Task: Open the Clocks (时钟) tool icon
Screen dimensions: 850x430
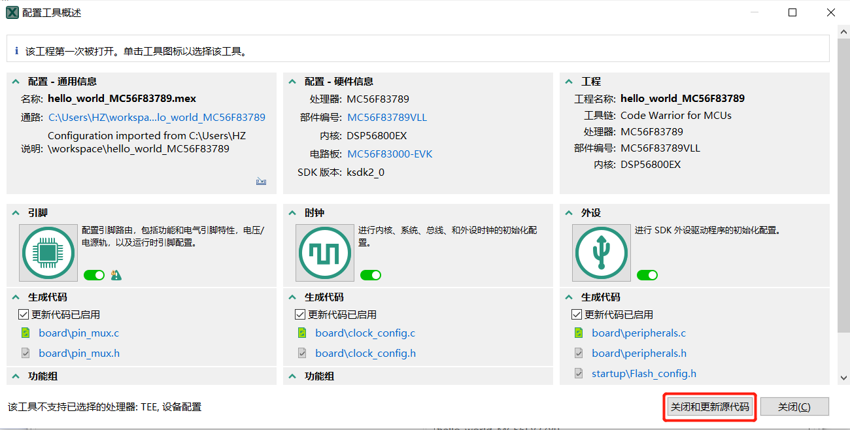Action: click(x=325, y=253)
